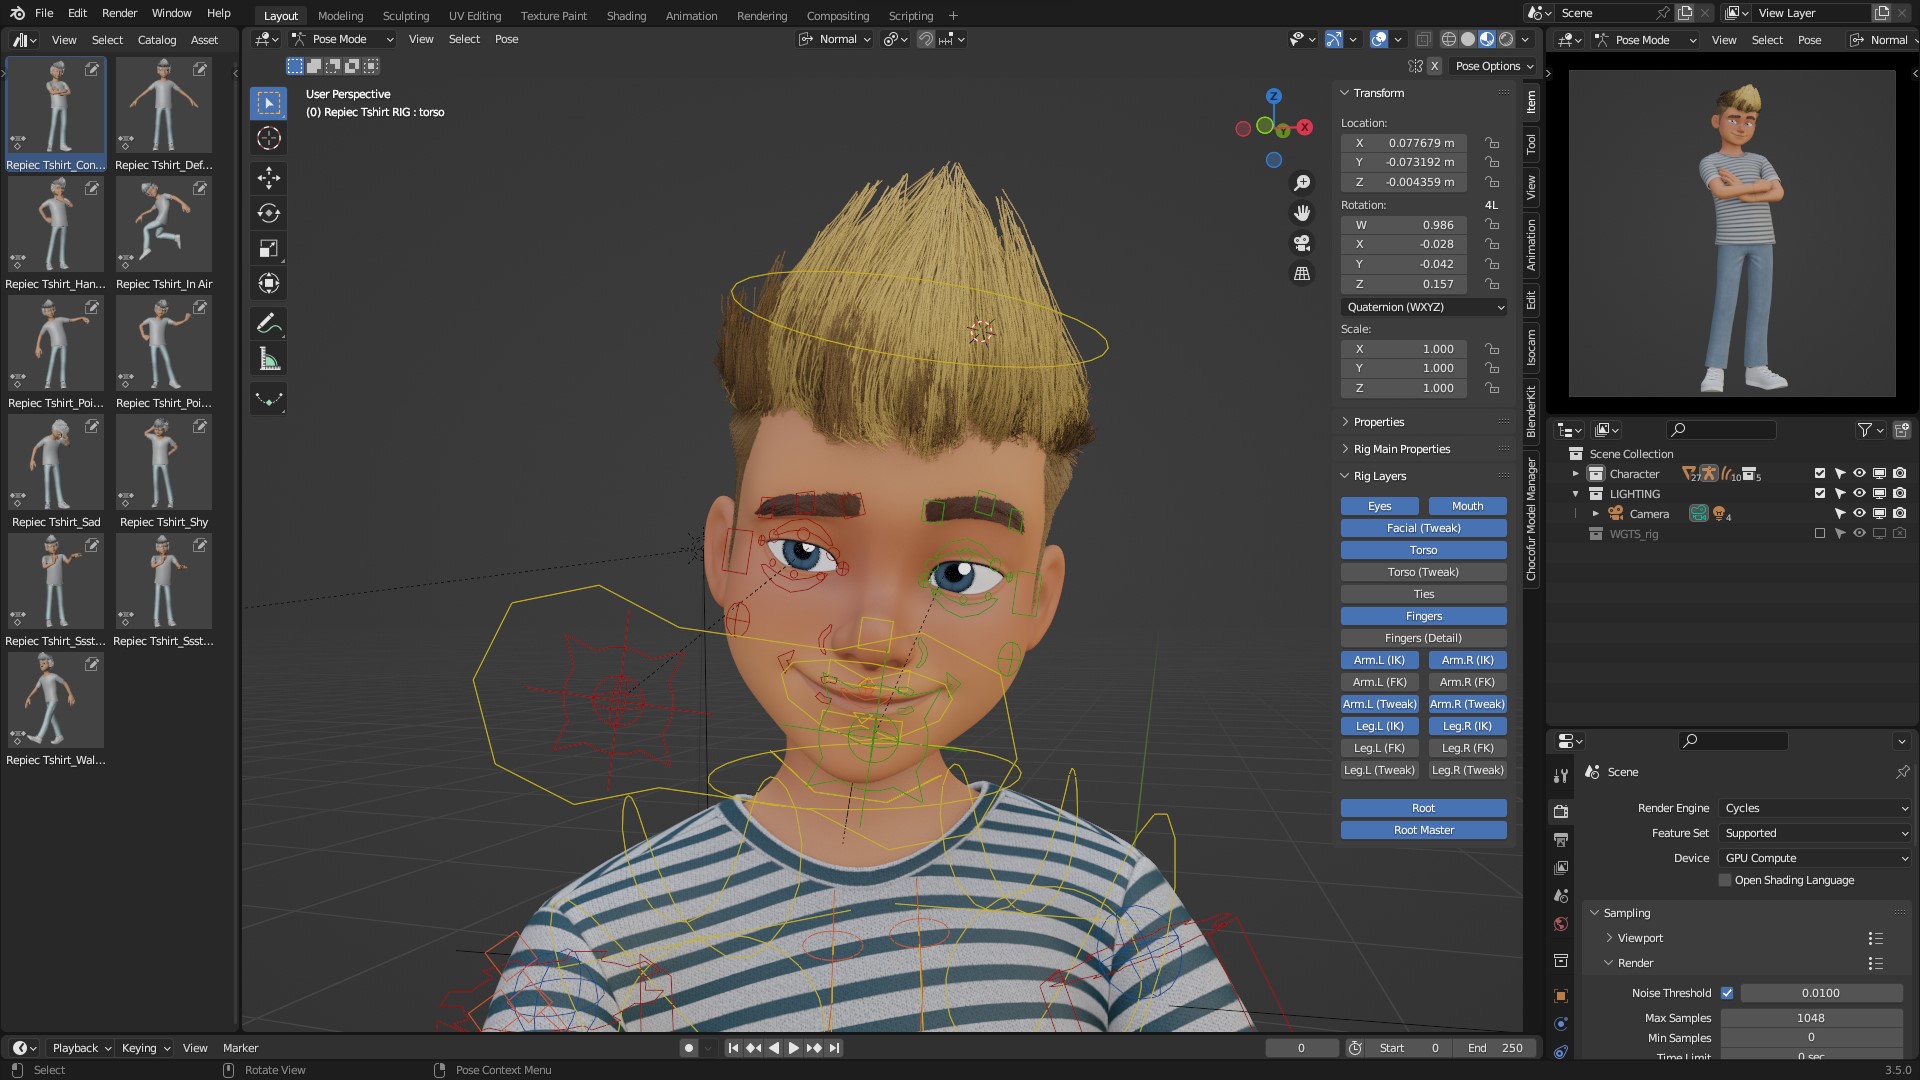
Task: Switch to the Sculpting workspace tab
Action: [405, 15]
